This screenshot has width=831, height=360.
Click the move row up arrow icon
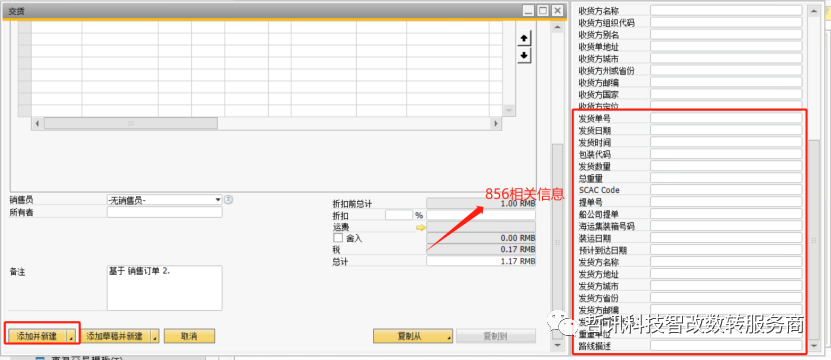click(x=524, y=38)
